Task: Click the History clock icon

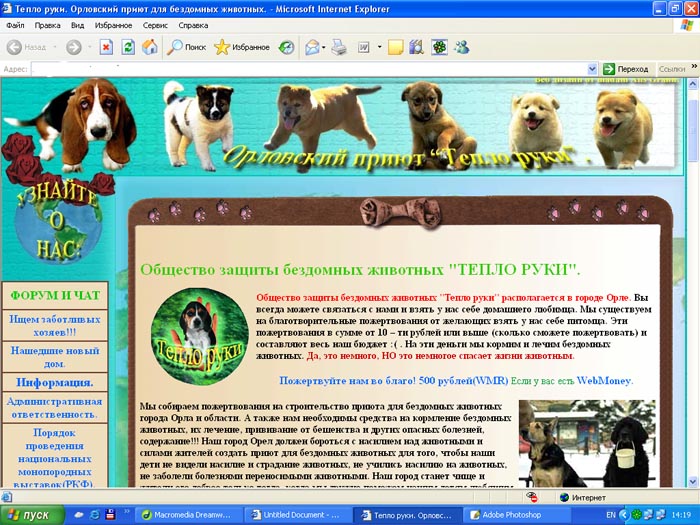Action: (286, 47)
